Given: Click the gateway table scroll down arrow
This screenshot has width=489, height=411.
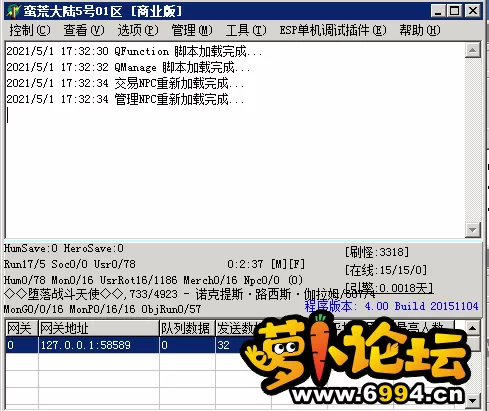Looking at the screenshot, I should (x=472, y=400).
